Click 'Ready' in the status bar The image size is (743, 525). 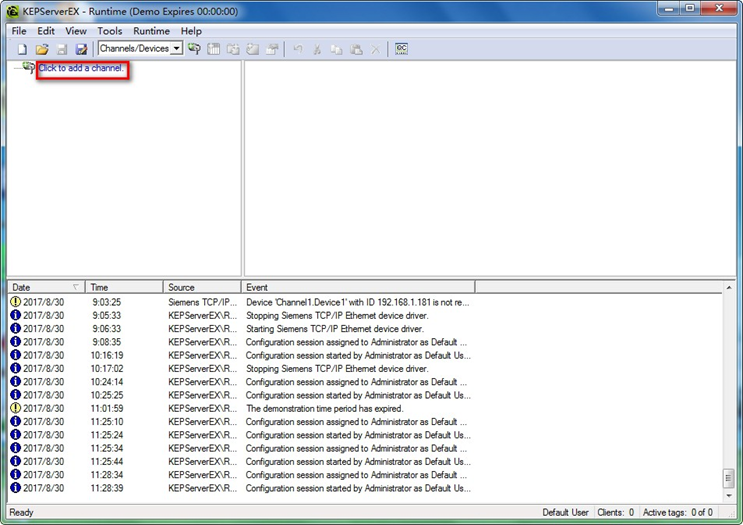click(x=21, y=512)
